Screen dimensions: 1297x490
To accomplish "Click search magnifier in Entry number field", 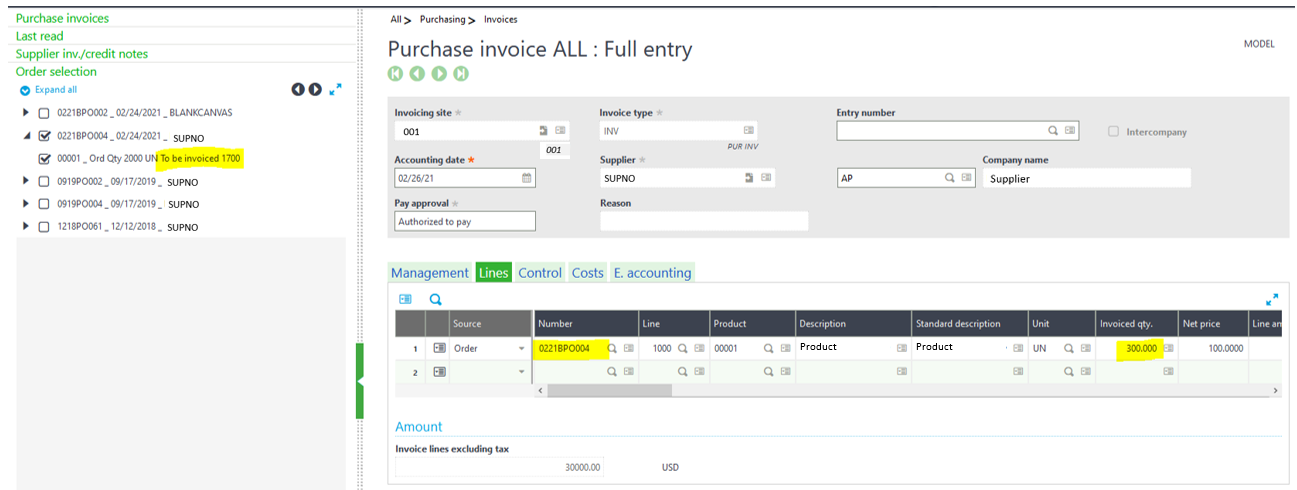I will [1053, 131].
